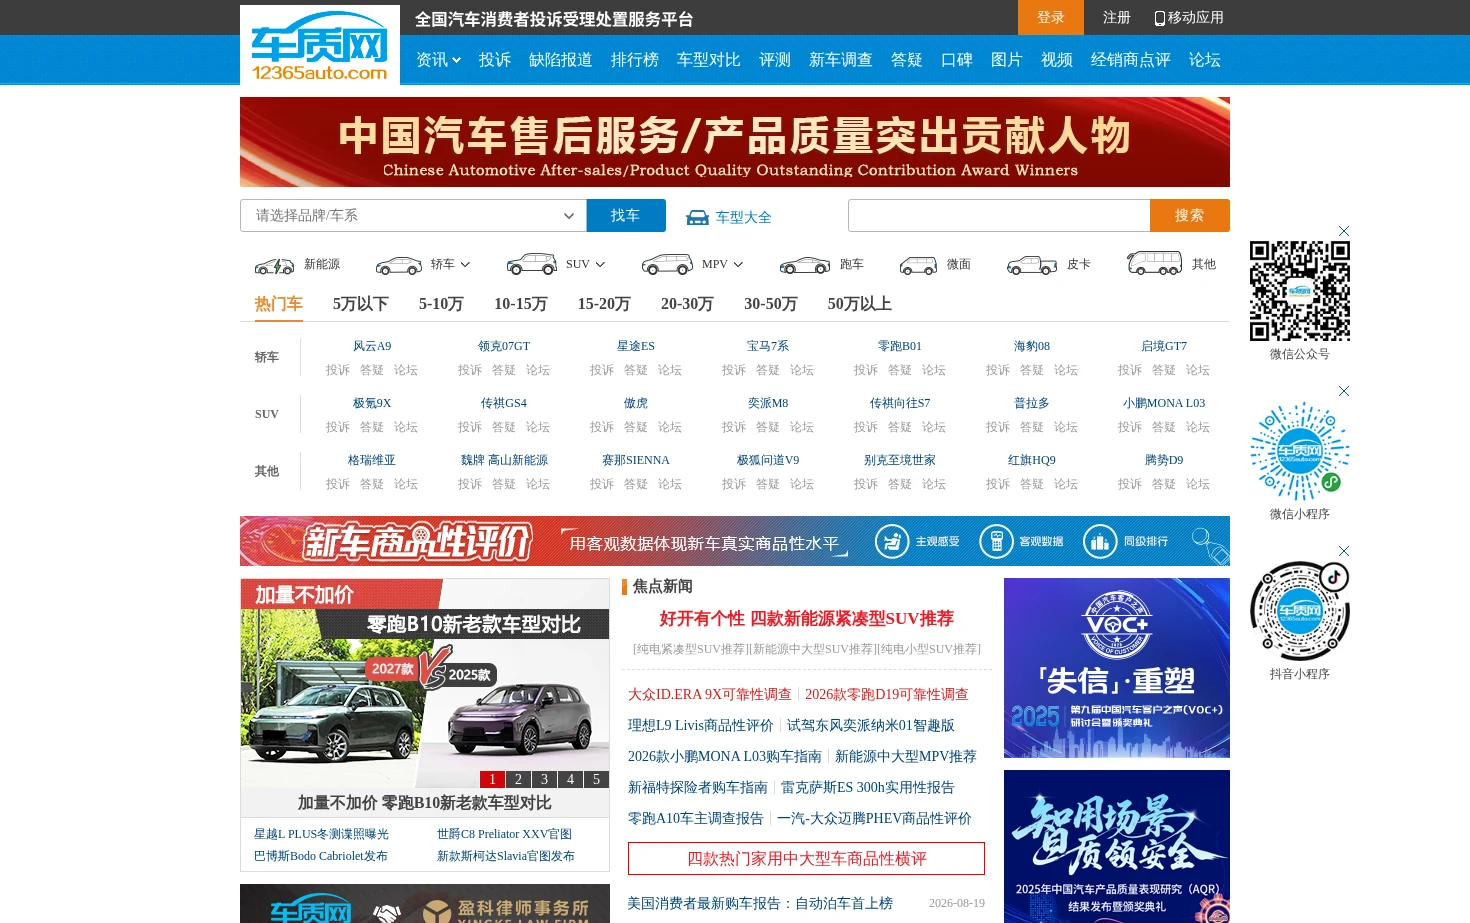Click the 找车 button

626,216
